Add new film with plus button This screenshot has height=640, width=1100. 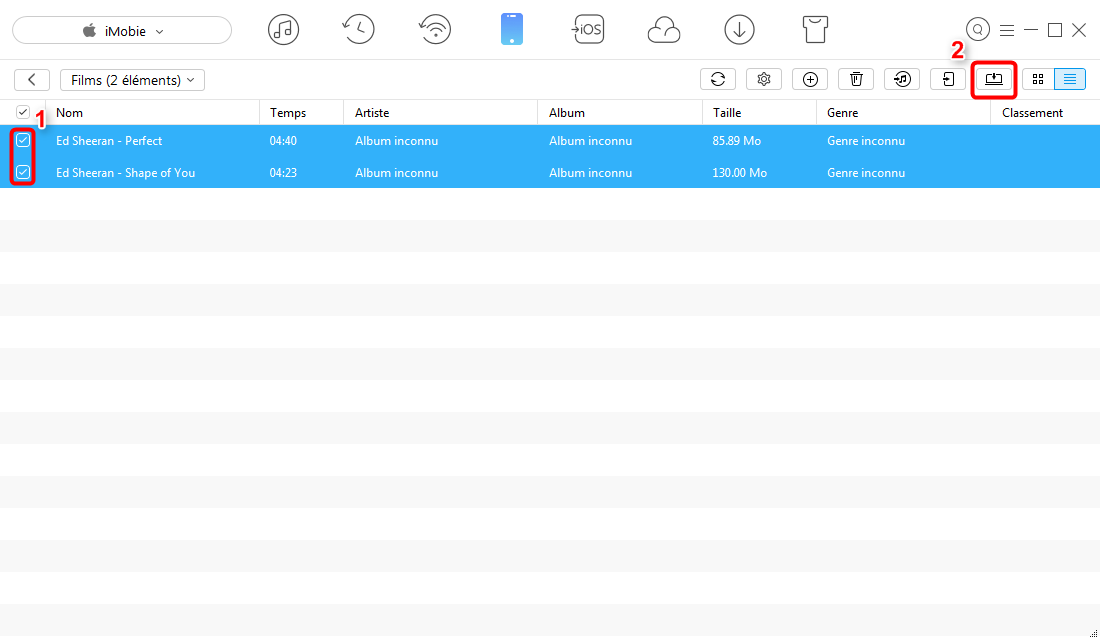pos(810,79)
